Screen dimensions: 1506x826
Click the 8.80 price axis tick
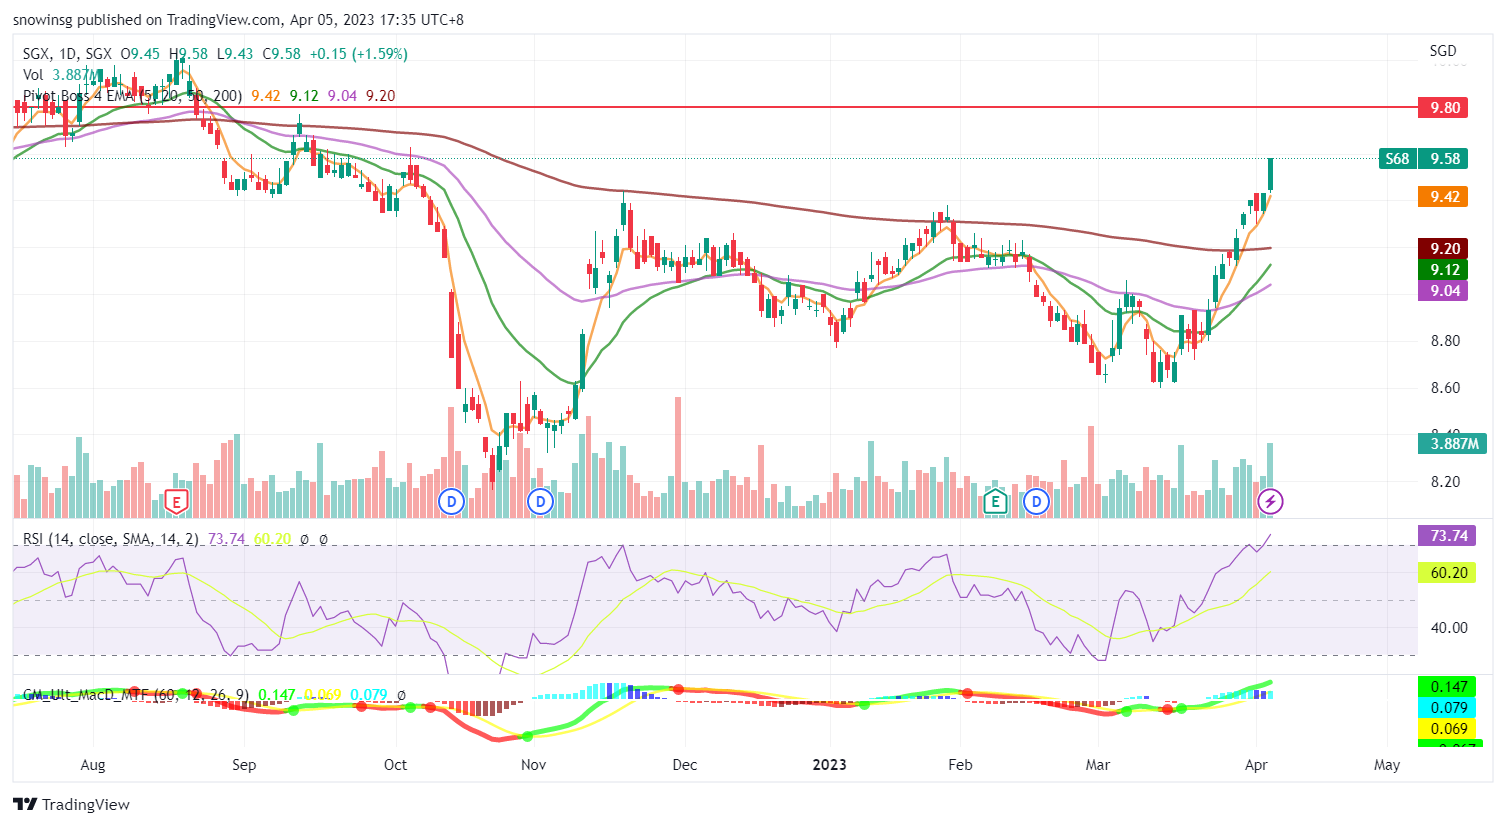coord(1445,340)
